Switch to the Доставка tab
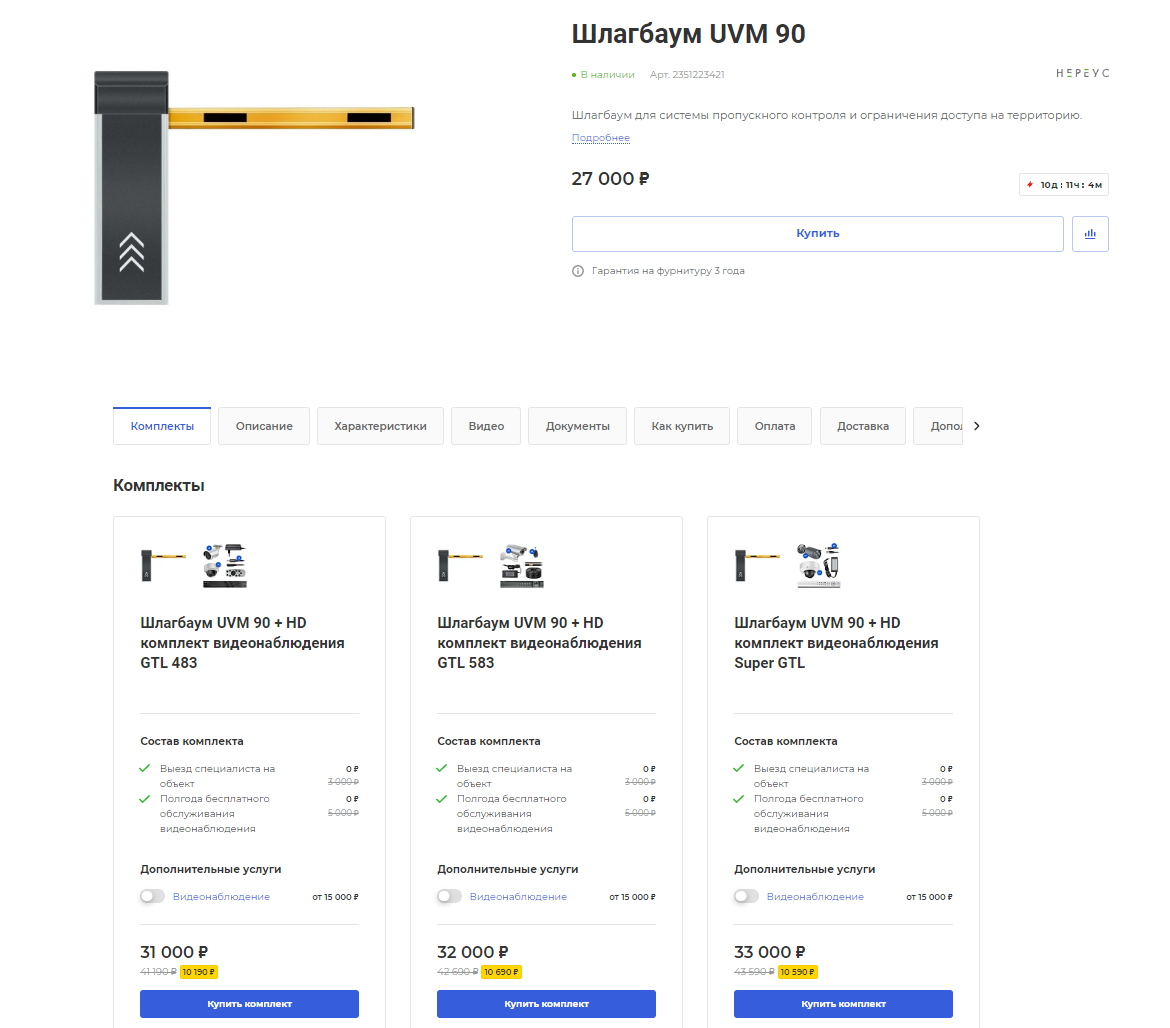This screenshot has height=1028, width=1170. pyautogui.click(x=863, y=426)
